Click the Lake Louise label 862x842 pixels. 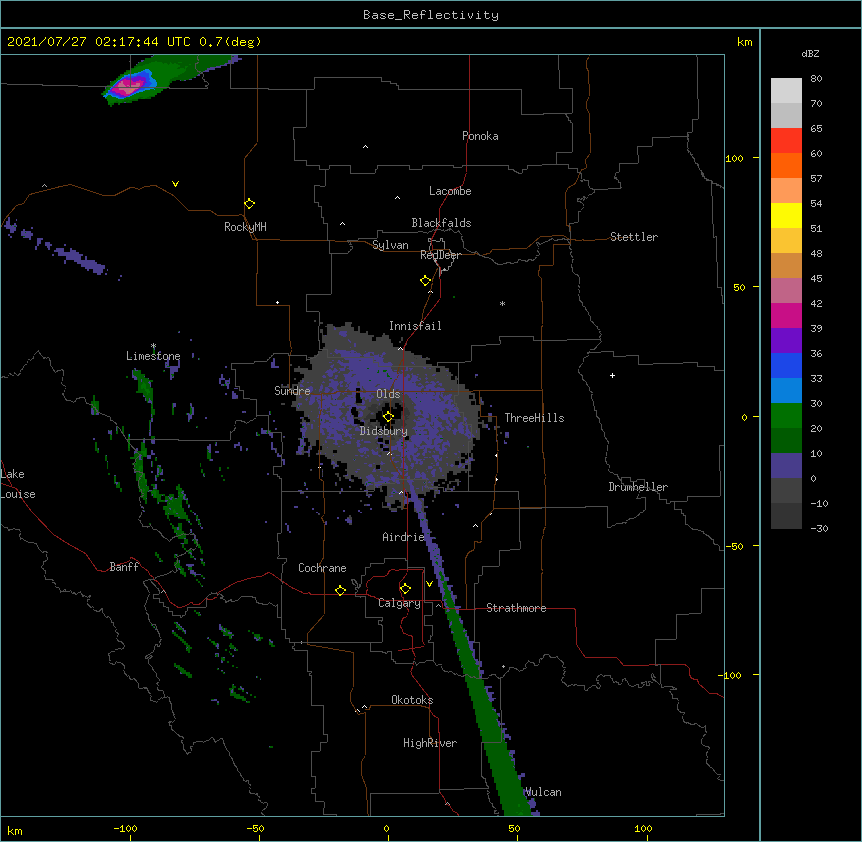tap(18, 484)
